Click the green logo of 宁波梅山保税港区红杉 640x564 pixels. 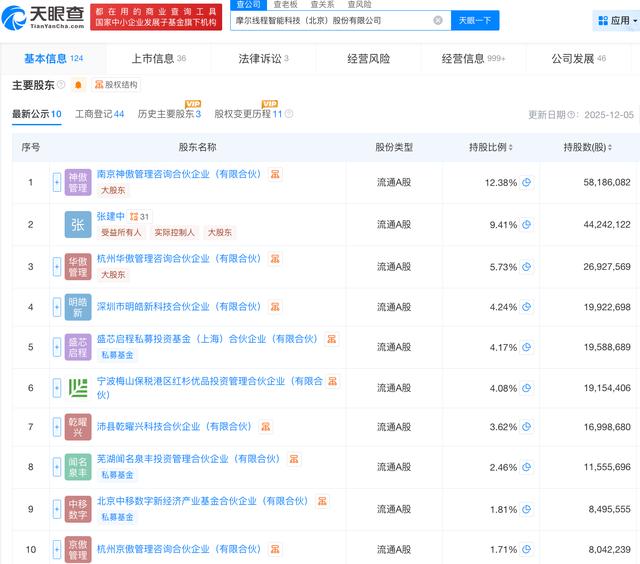pos(78,387)
